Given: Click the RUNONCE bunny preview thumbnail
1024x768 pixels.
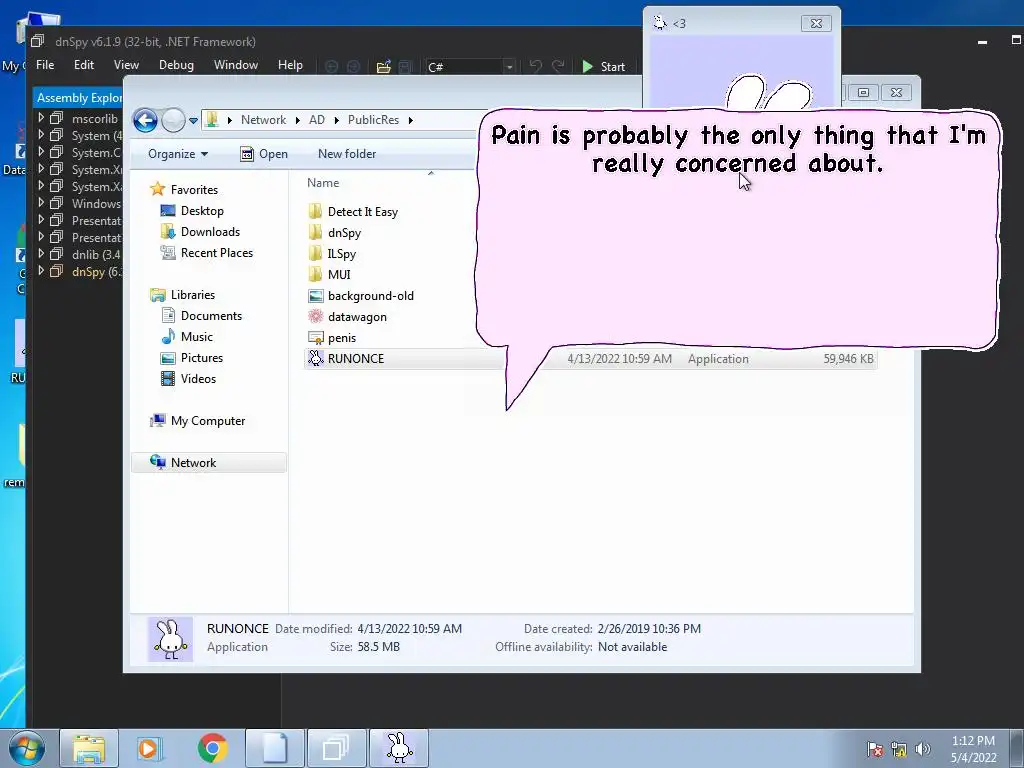Looking at the screenshot, I should pyautogui.click(x=170, y=639).
